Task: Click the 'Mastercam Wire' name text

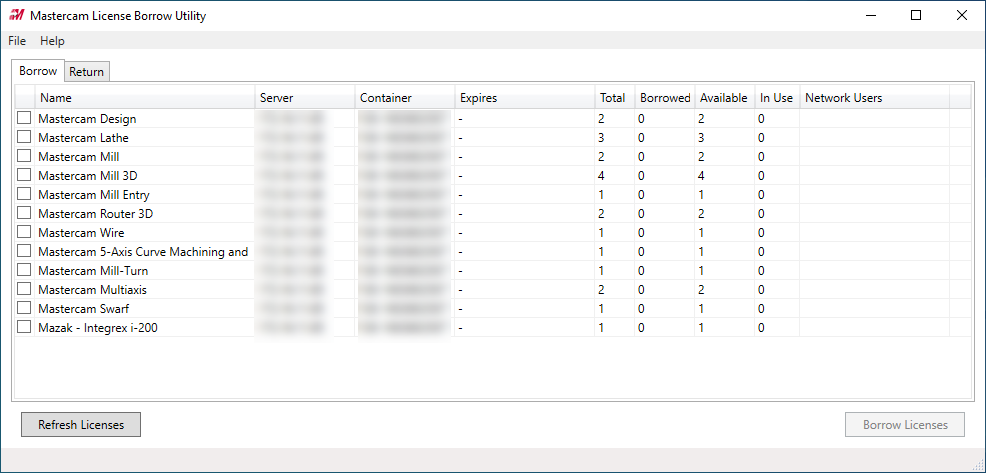Action: tap(81, 232)
